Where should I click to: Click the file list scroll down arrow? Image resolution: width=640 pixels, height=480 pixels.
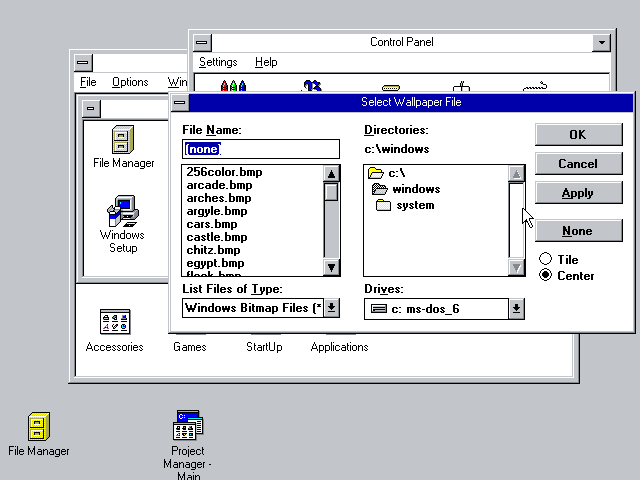[x=331, y=267]
